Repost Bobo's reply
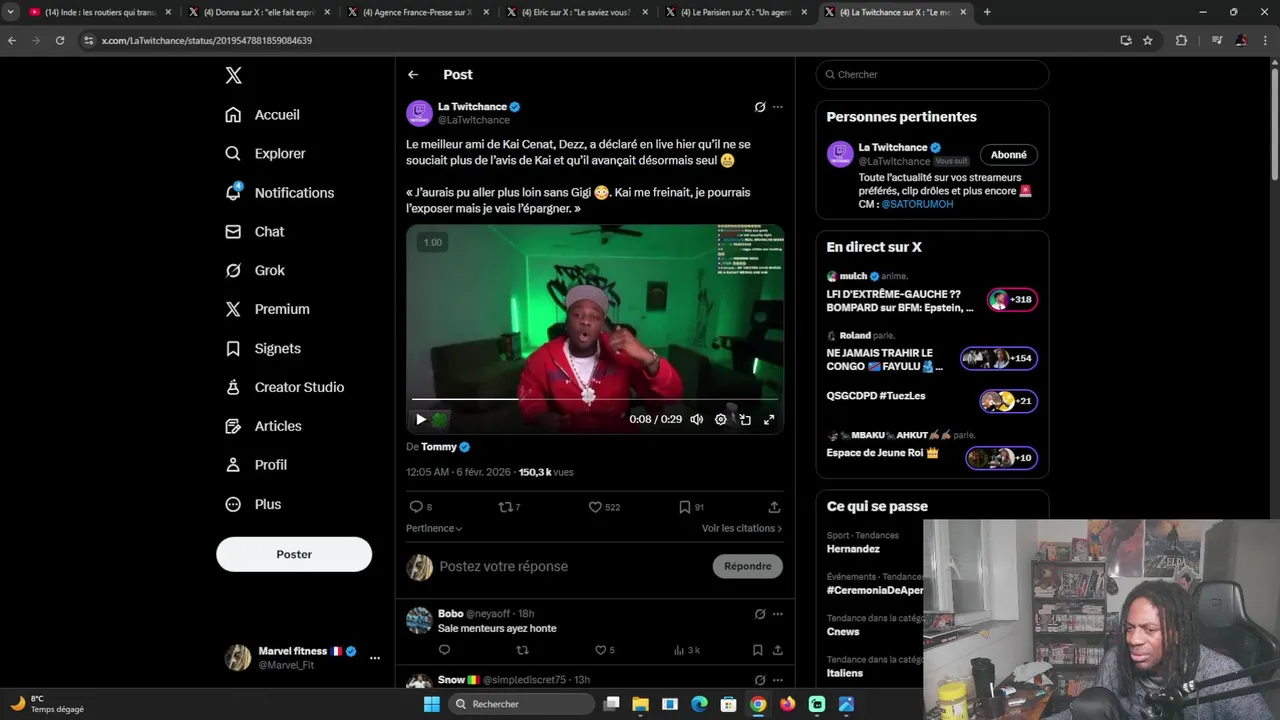This screenshot has width=1280, height=720. (x=522, y=650)
